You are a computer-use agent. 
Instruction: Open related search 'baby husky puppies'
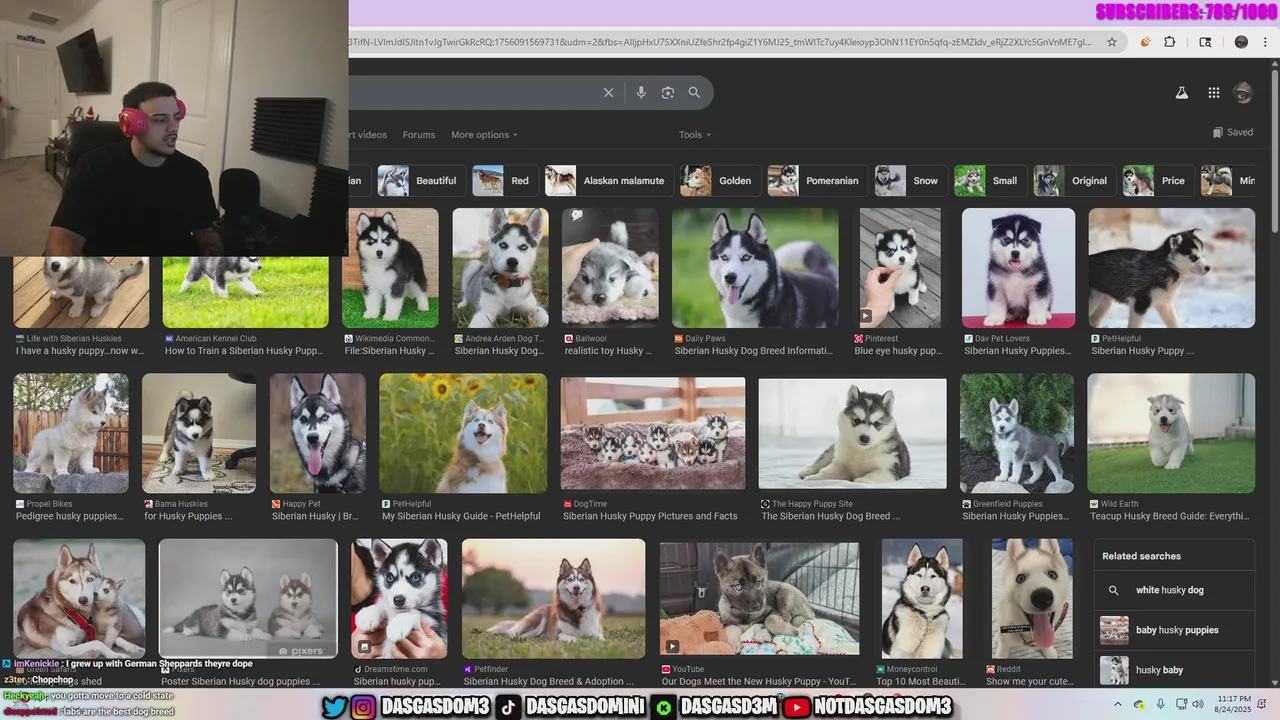click(x=1174, y=630)
